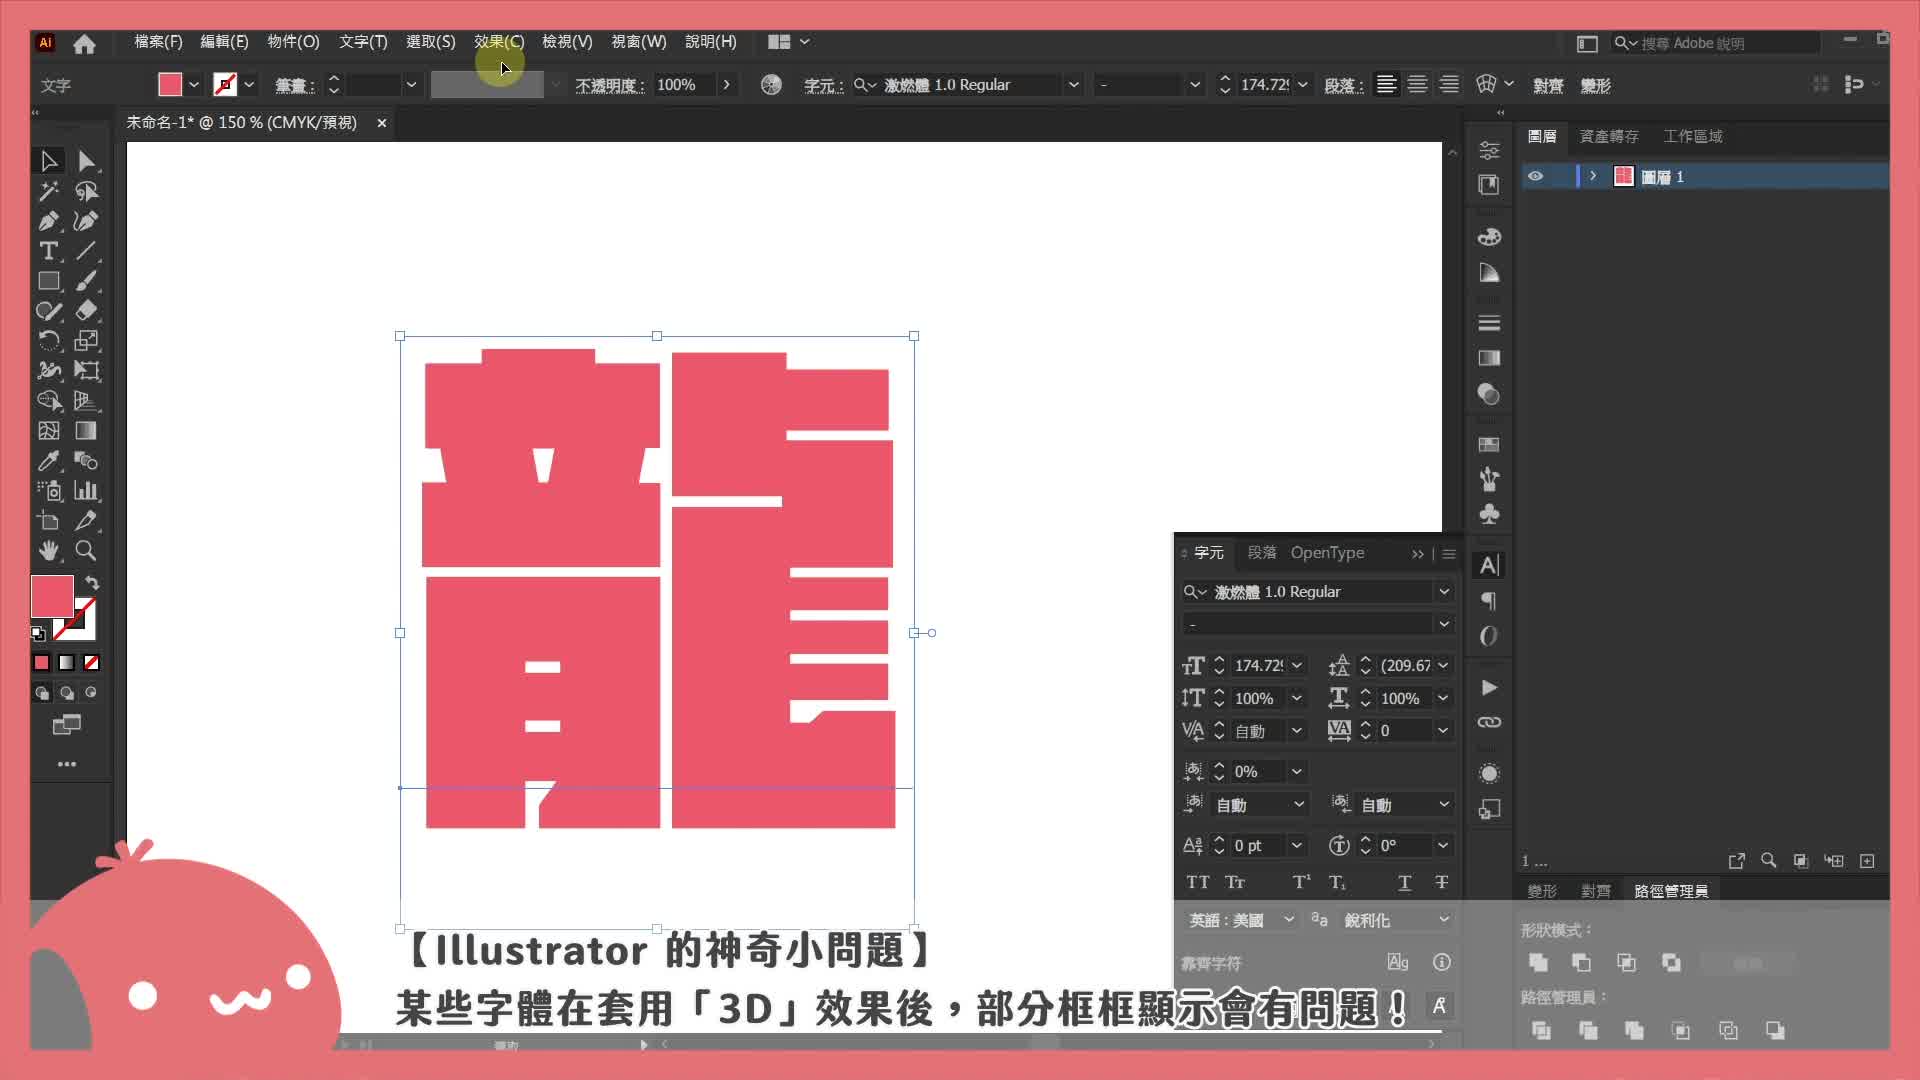Select the Direct Selection tool
This screenshot has height=1080, width=1920.
click(x=86, y=161)
